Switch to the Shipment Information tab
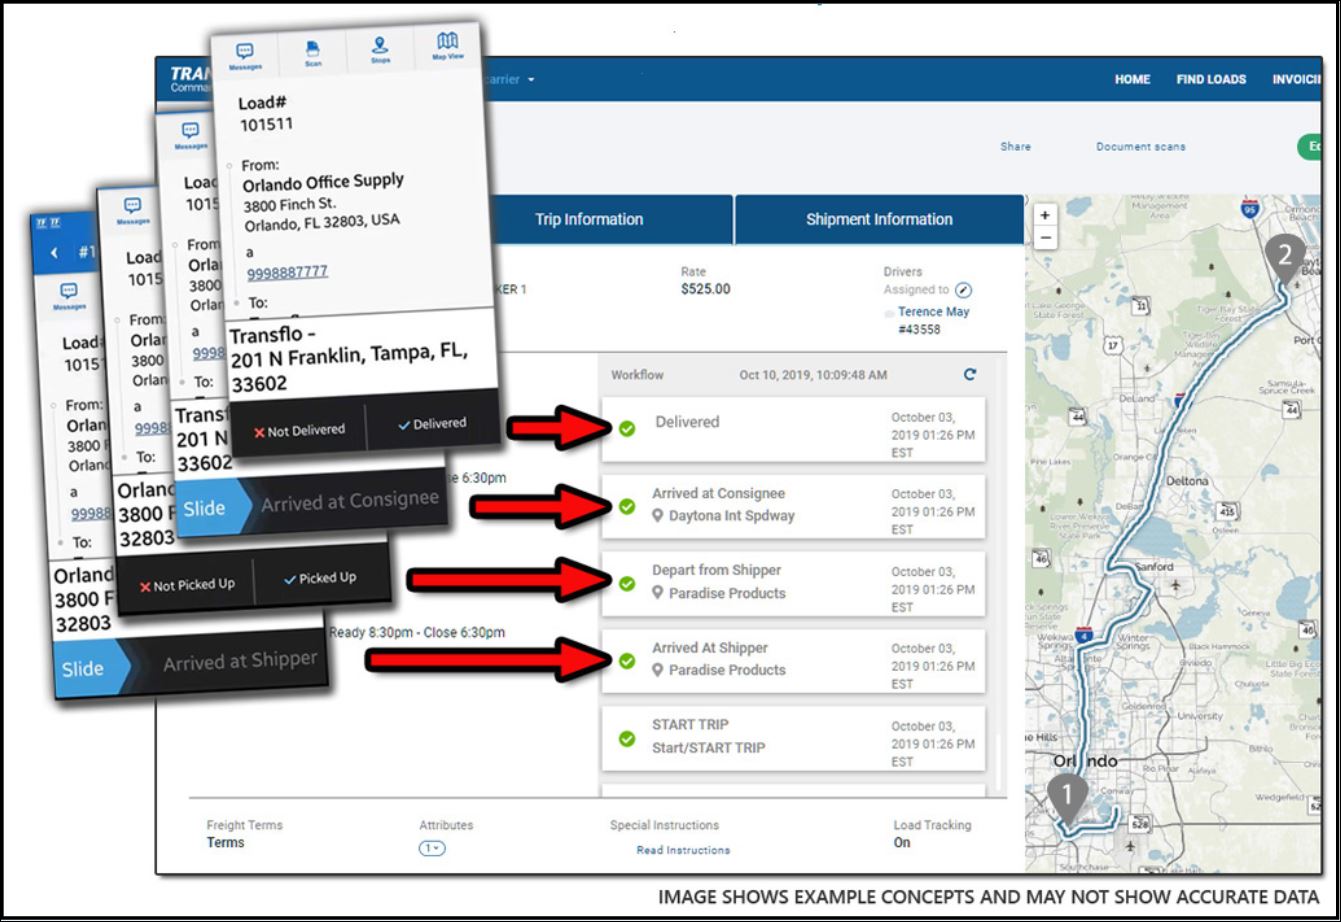 click(879, 220)
